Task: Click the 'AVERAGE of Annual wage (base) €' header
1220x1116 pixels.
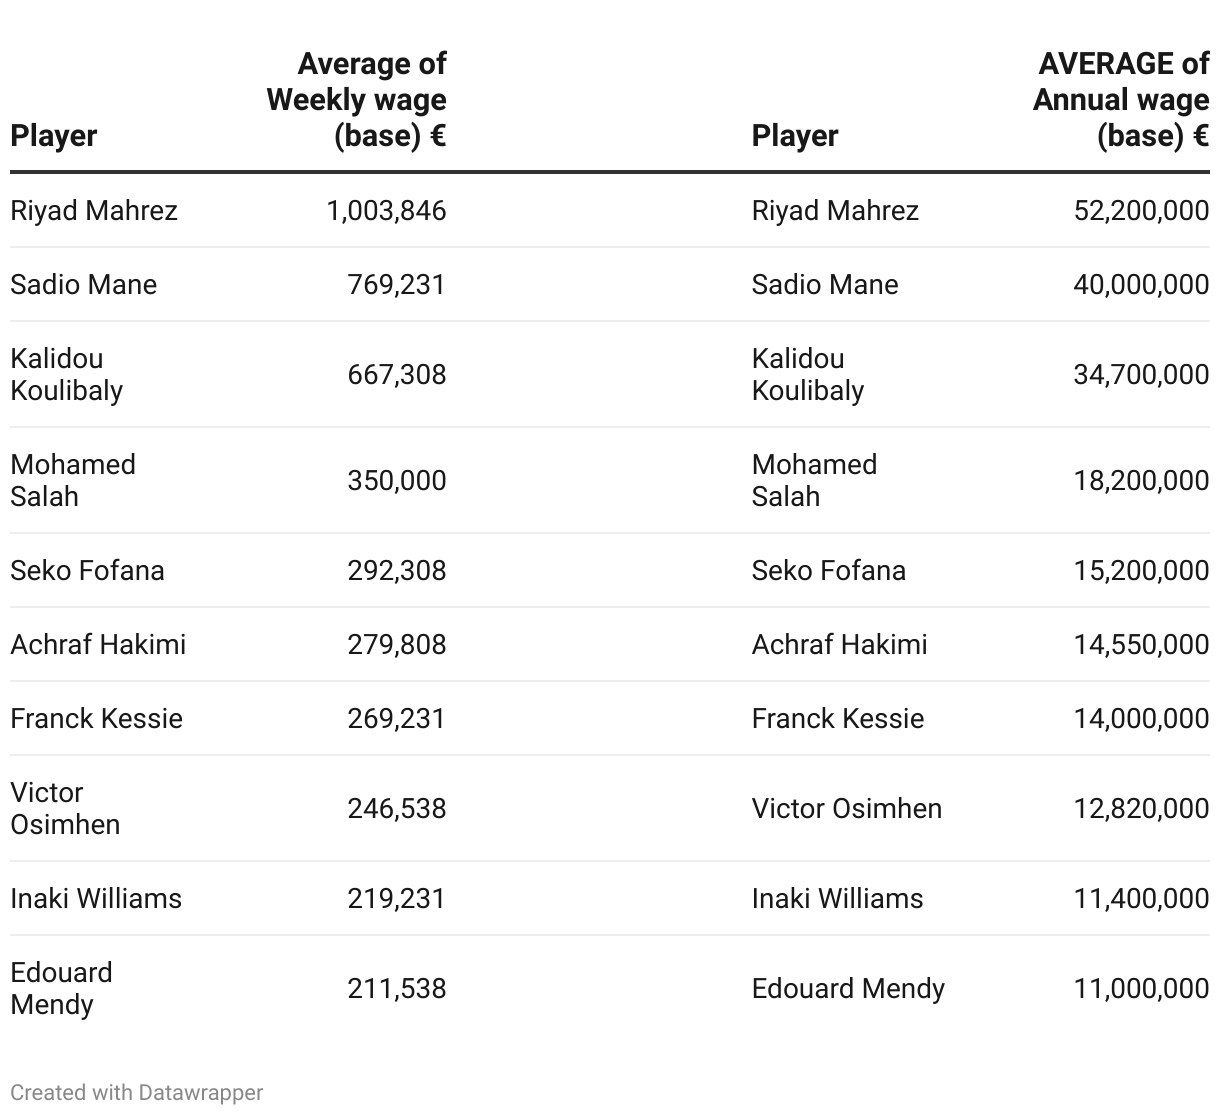Action: 1121,99
